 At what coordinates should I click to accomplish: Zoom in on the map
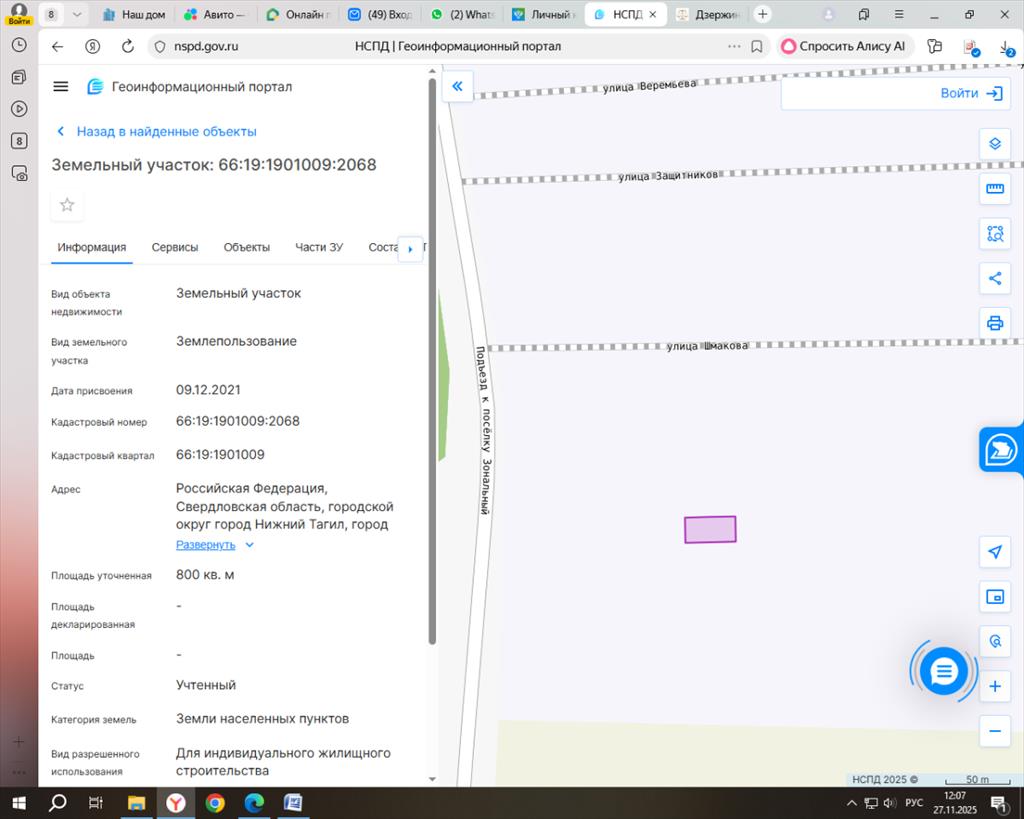click(994, 687)
